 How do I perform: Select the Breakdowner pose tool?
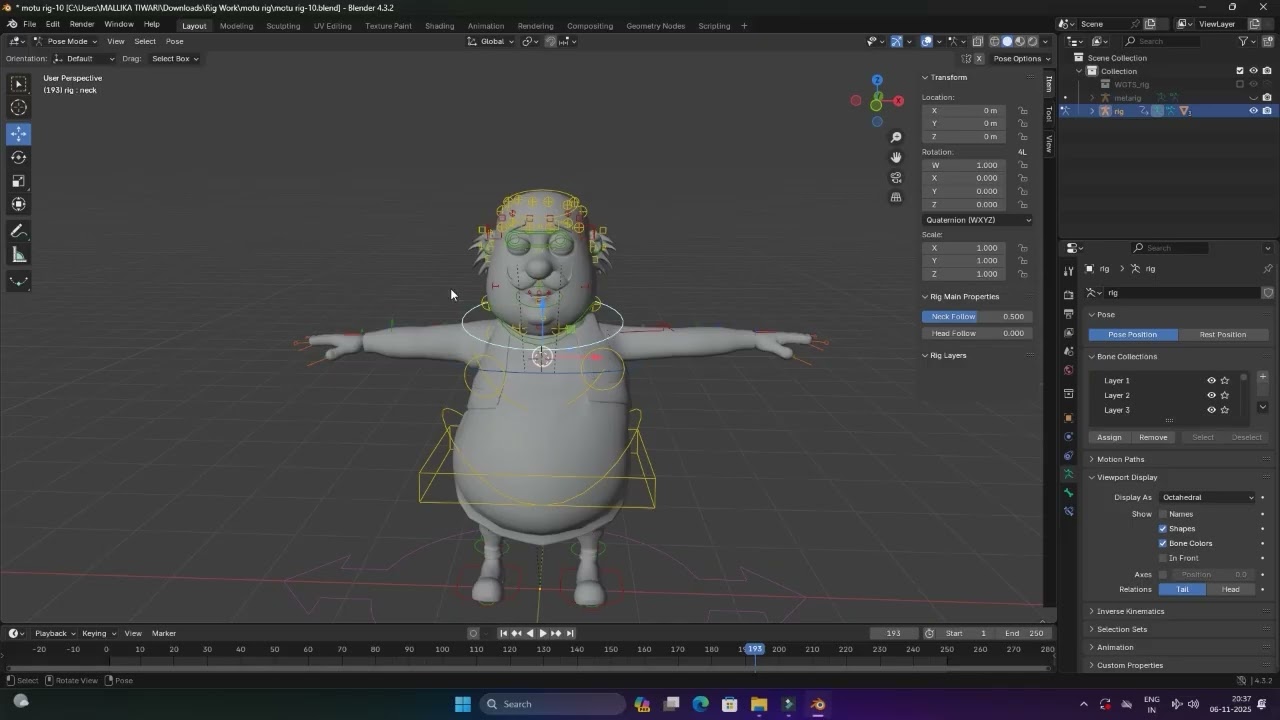[19, 281]
